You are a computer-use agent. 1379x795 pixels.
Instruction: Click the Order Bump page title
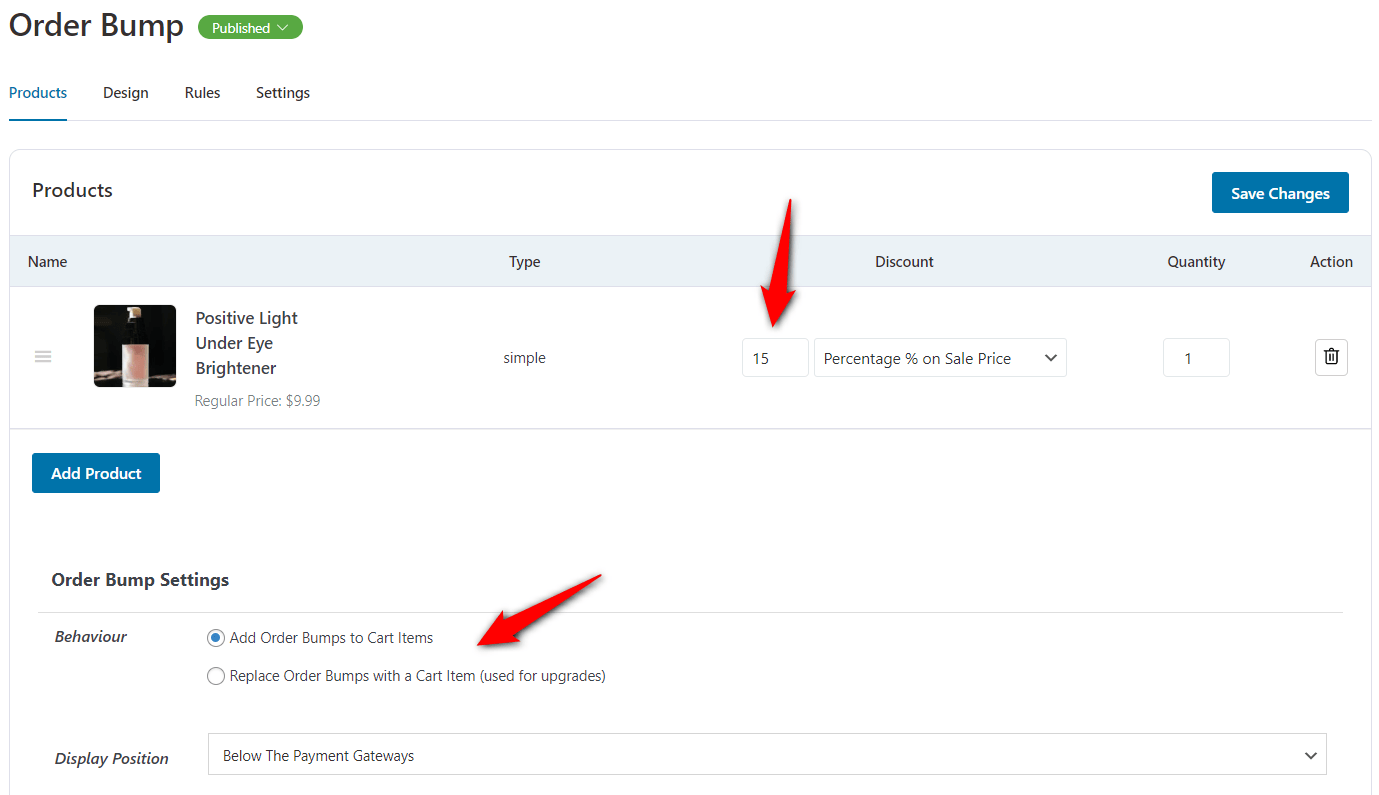point(96,27)
